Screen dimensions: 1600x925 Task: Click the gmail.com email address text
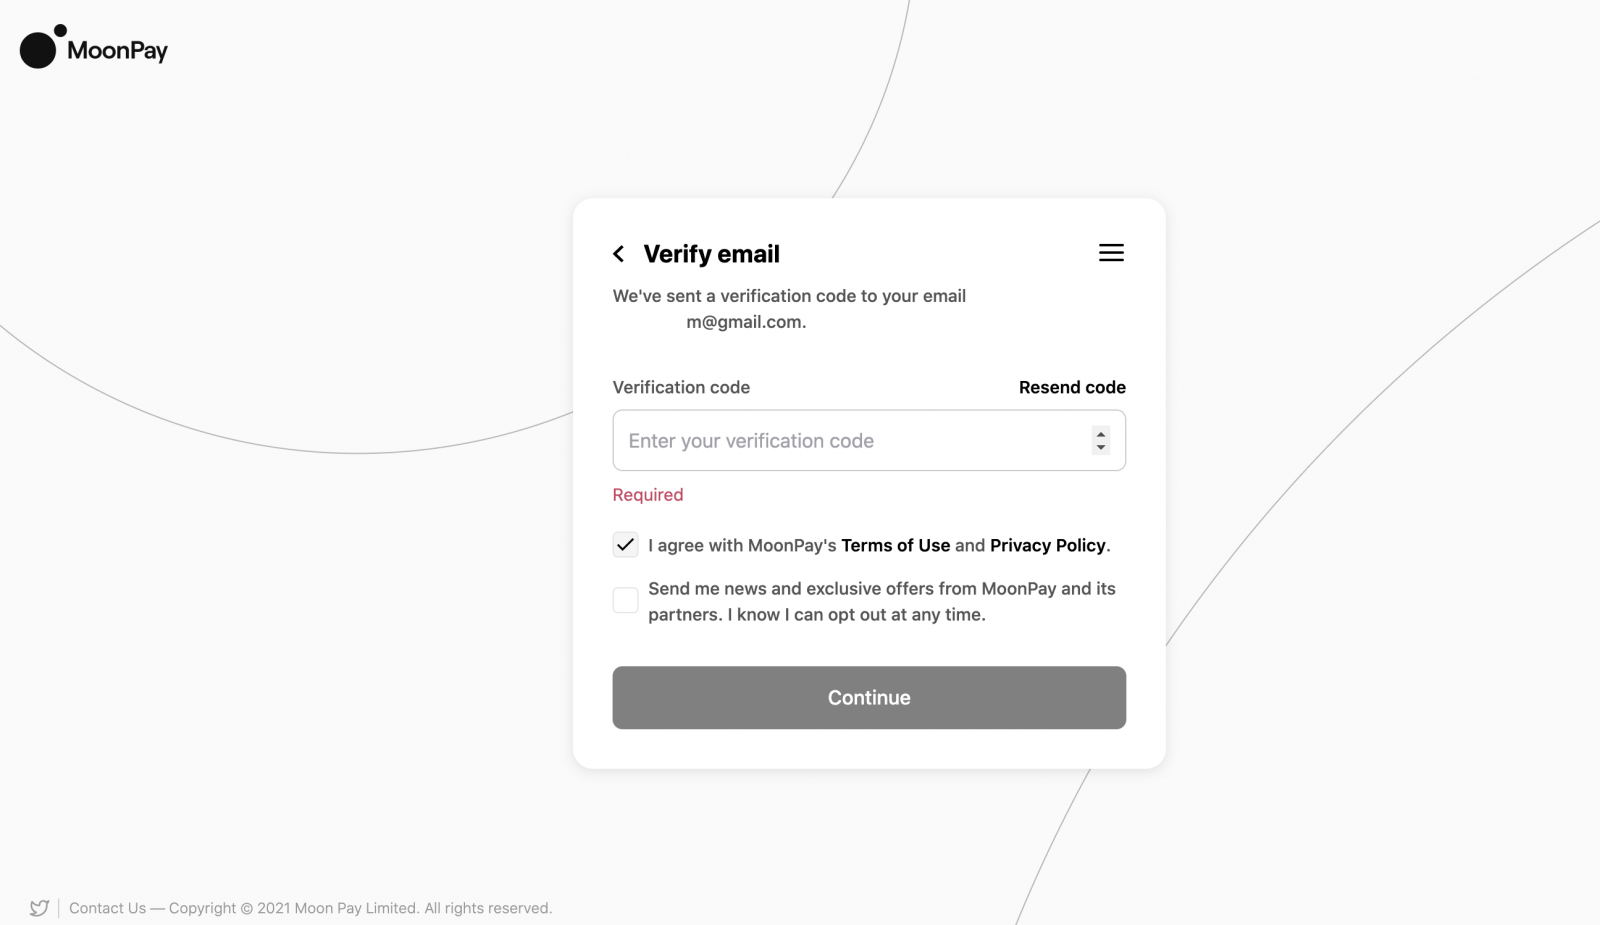point(746,322)
